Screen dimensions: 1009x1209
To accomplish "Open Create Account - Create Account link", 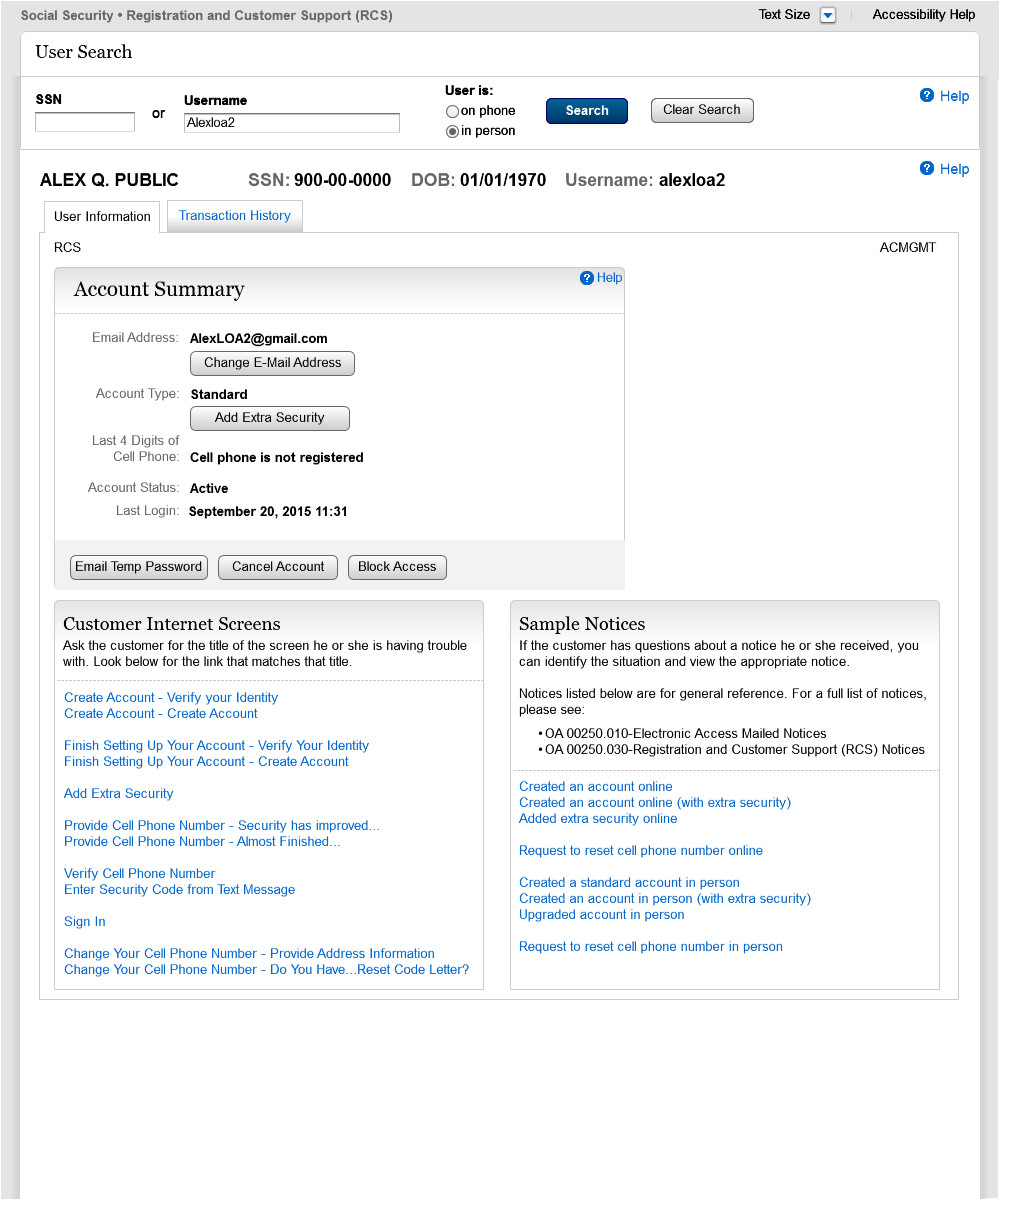I will (x=161, y=714).
